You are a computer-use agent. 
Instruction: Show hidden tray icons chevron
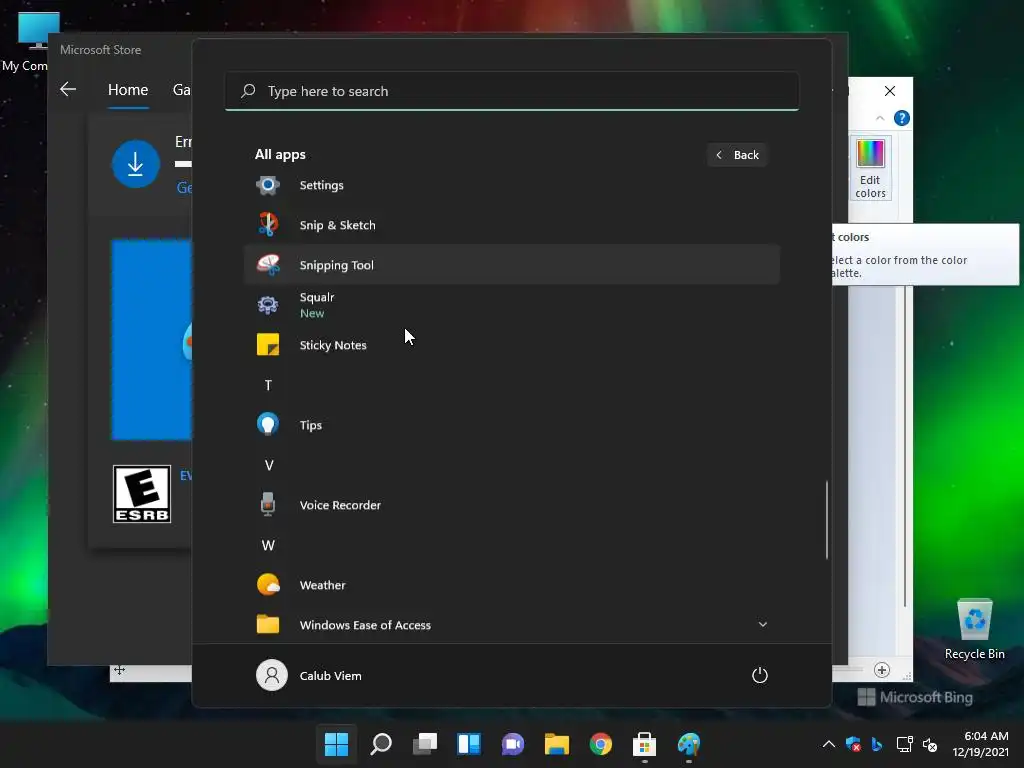[x=829, y=744]
